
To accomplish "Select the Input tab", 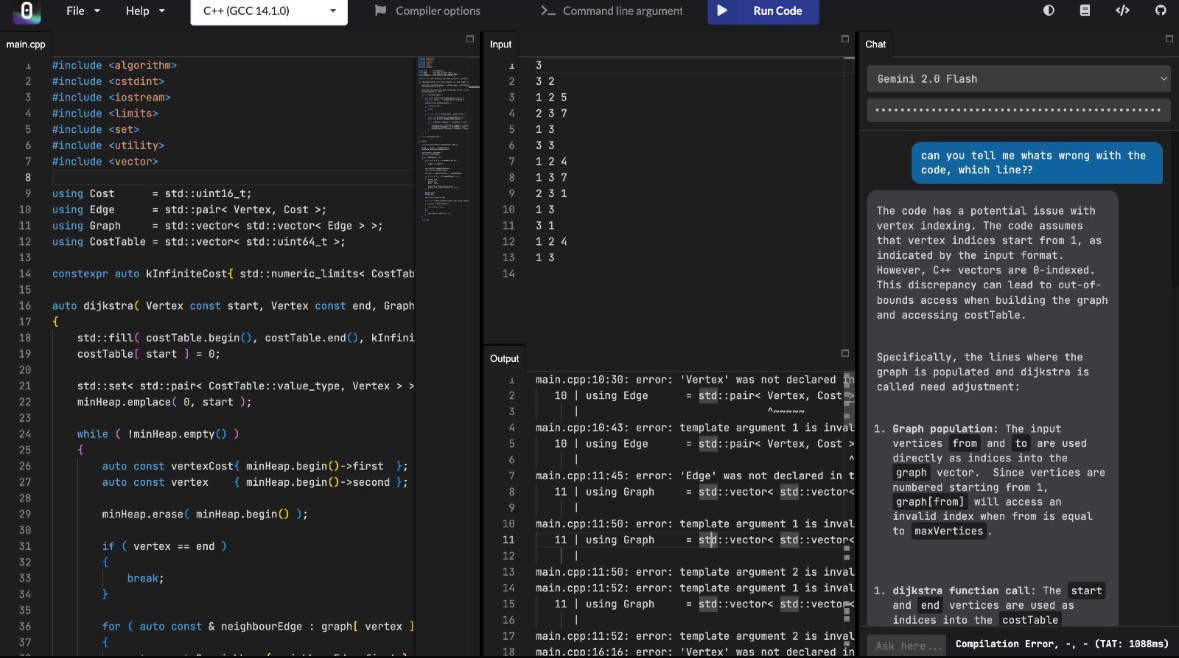I will pyautogui.click(x=501, y=44).
